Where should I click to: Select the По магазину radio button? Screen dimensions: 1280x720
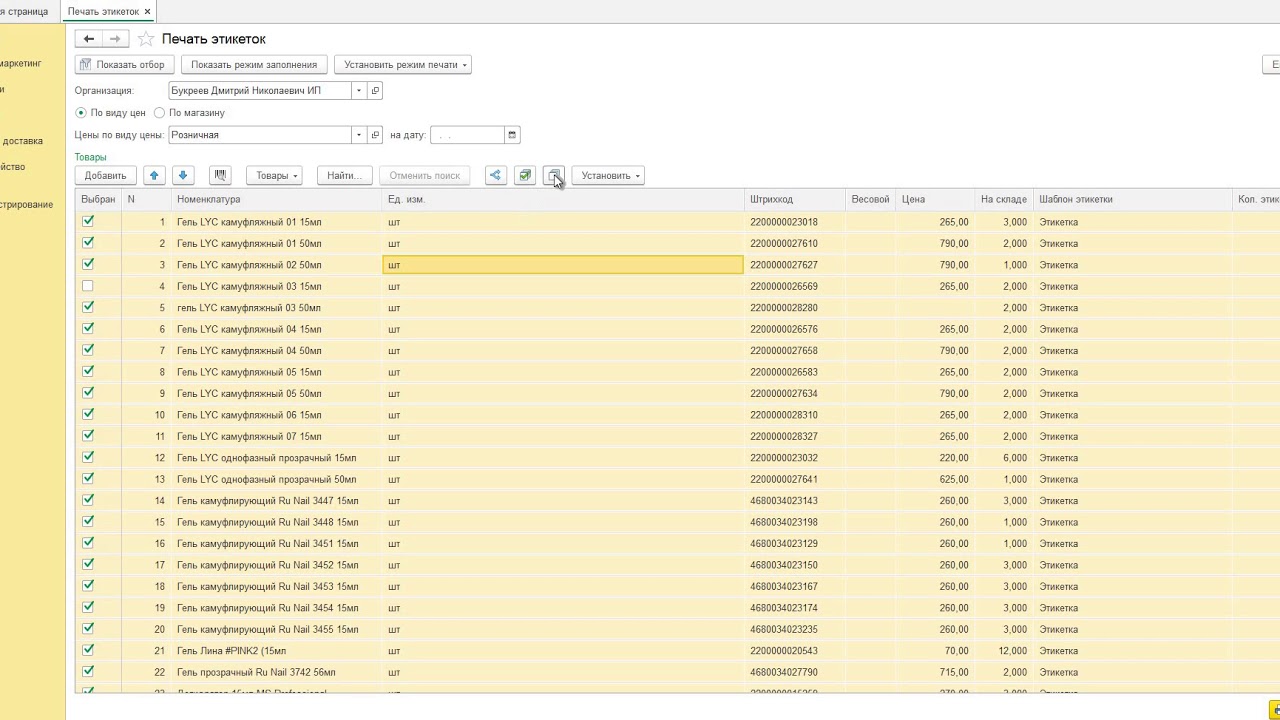(x=159, y=113)
